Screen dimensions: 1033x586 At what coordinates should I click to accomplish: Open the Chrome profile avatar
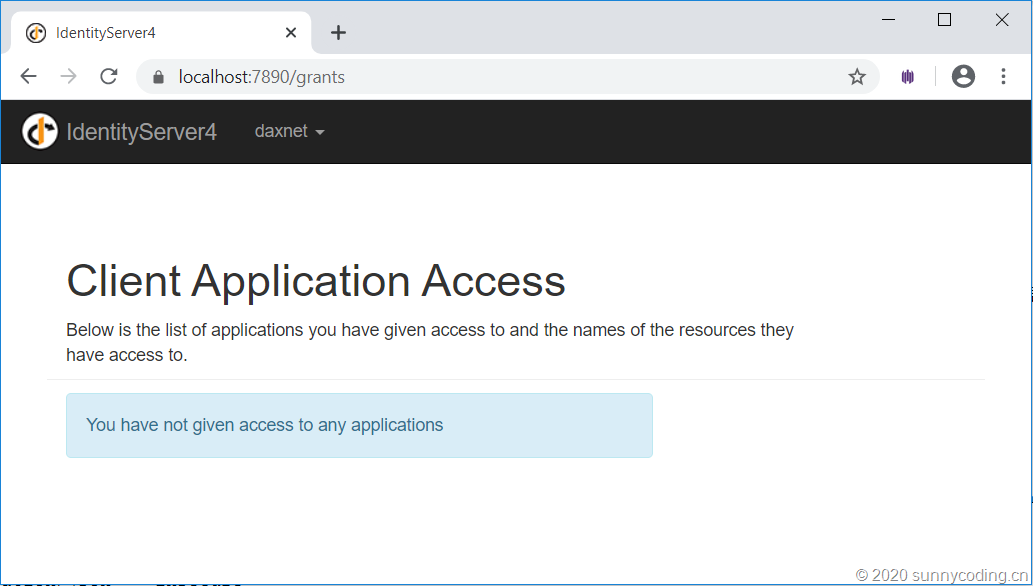(963, 77)
